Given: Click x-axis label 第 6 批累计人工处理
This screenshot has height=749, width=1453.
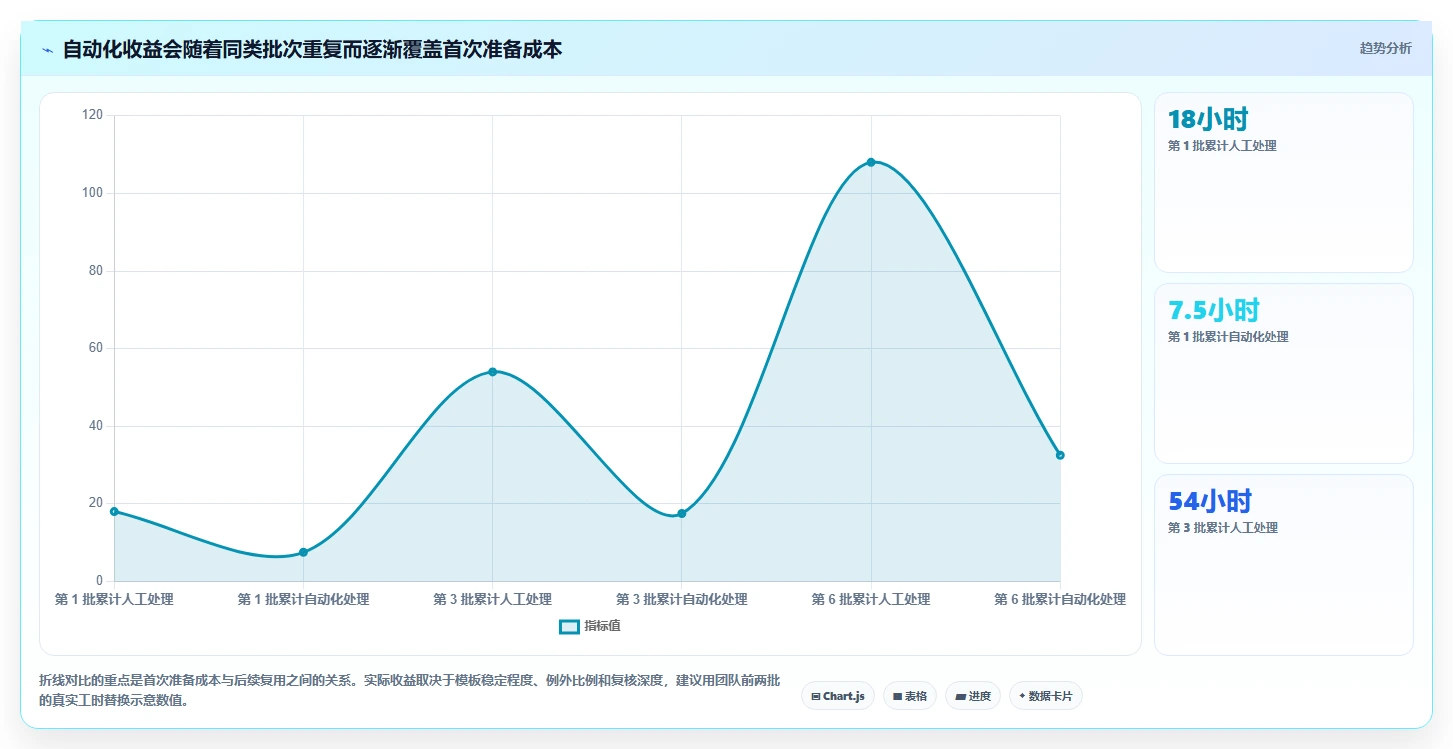Looking at the screenshot, I should coord(871,600).
